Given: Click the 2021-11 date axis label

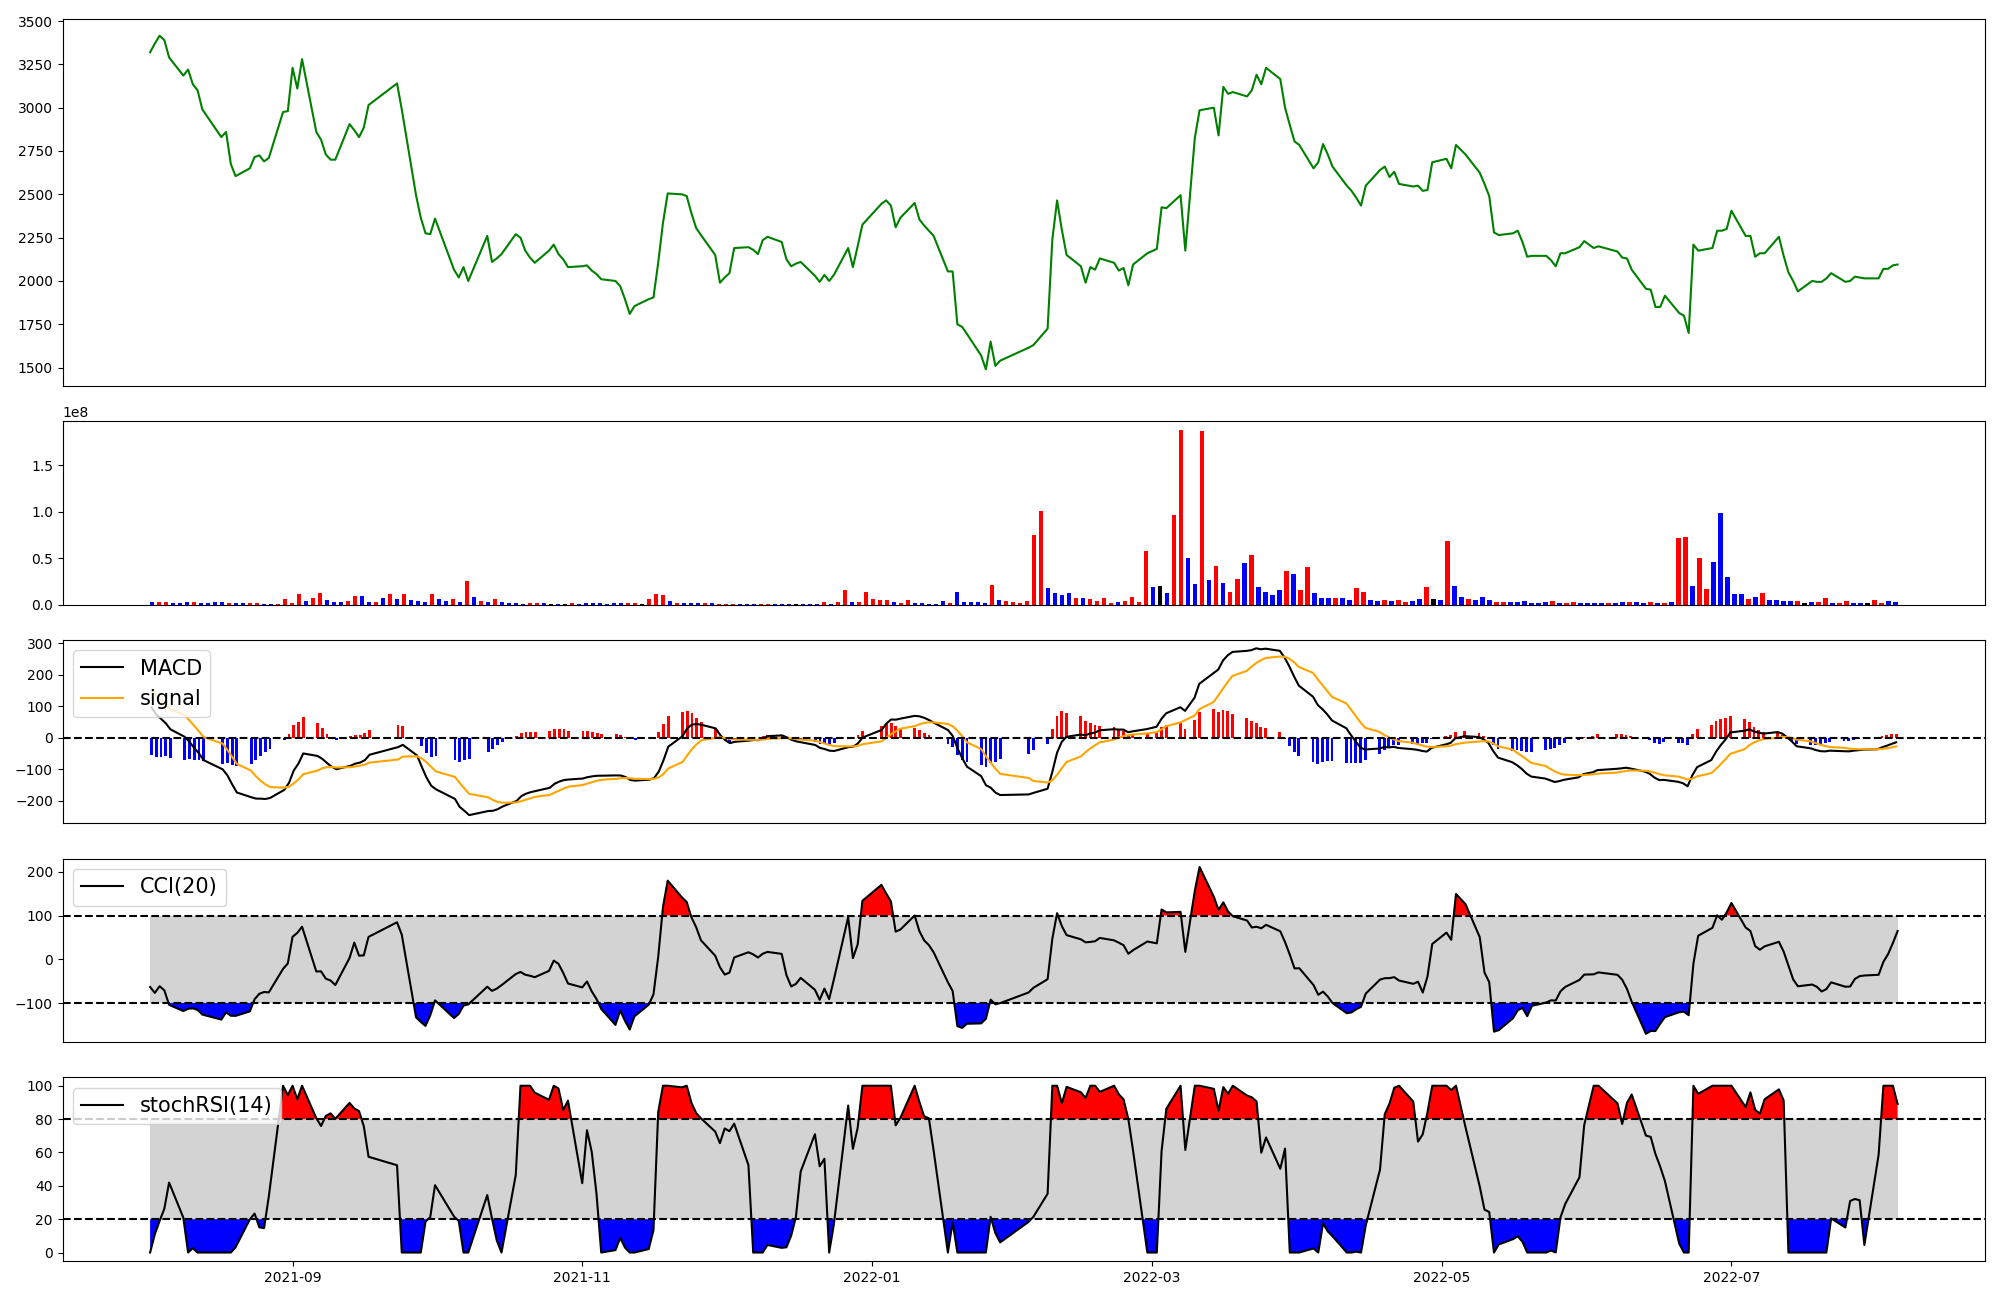Looking at the screenshot, I should coord(582,1277).
